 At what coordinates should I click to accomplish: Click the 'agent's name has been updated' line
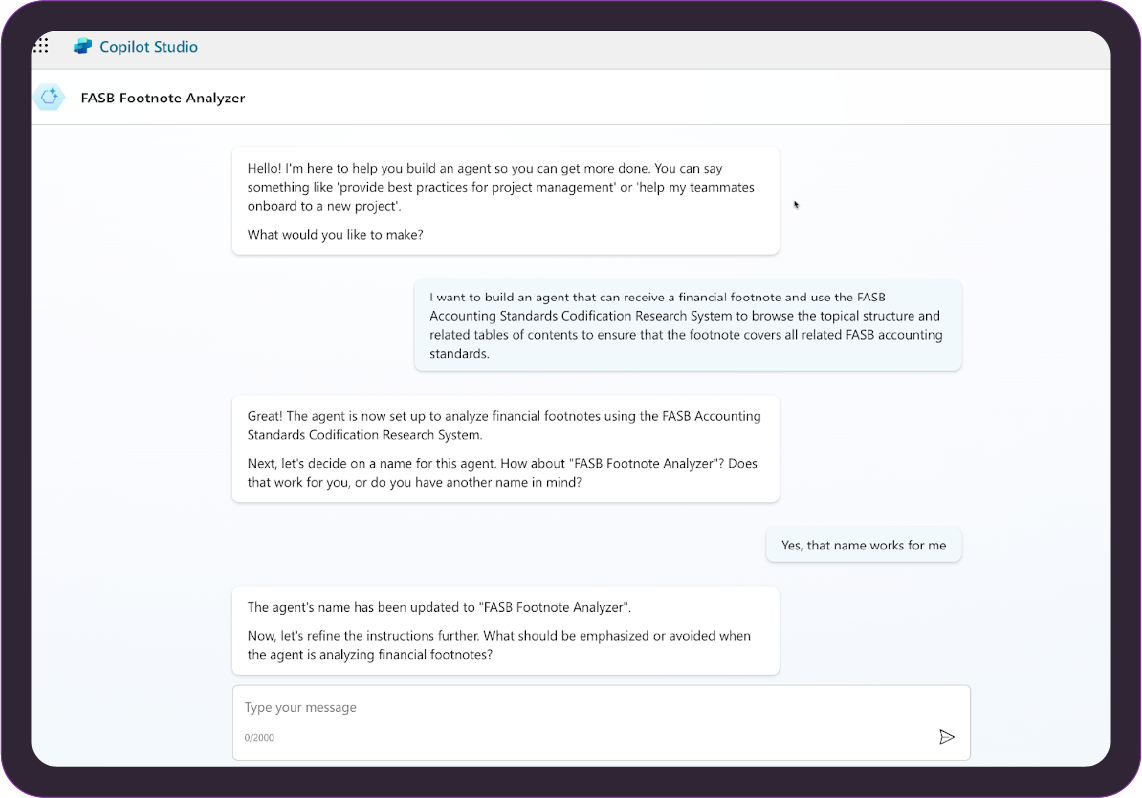coord(439,607)
